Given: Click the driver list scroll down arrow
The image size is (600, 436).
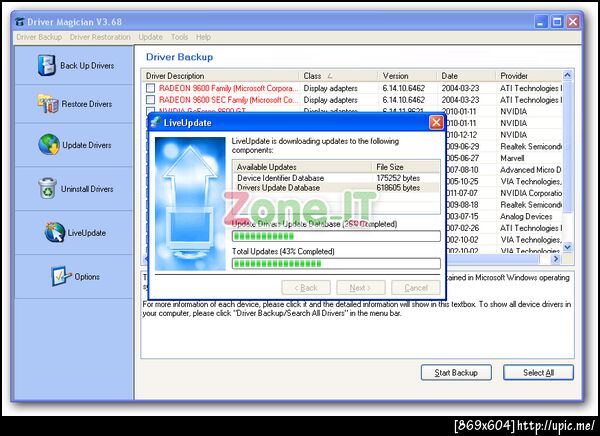Looking at the screenshot, I should (x=567, y=247).
